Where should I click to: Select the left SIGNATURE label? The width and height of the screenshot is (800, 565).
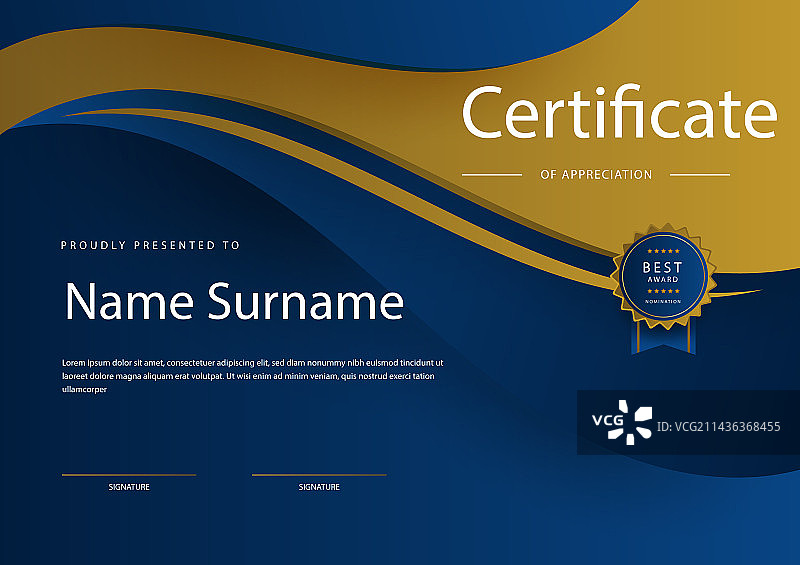tap(129, 487)
